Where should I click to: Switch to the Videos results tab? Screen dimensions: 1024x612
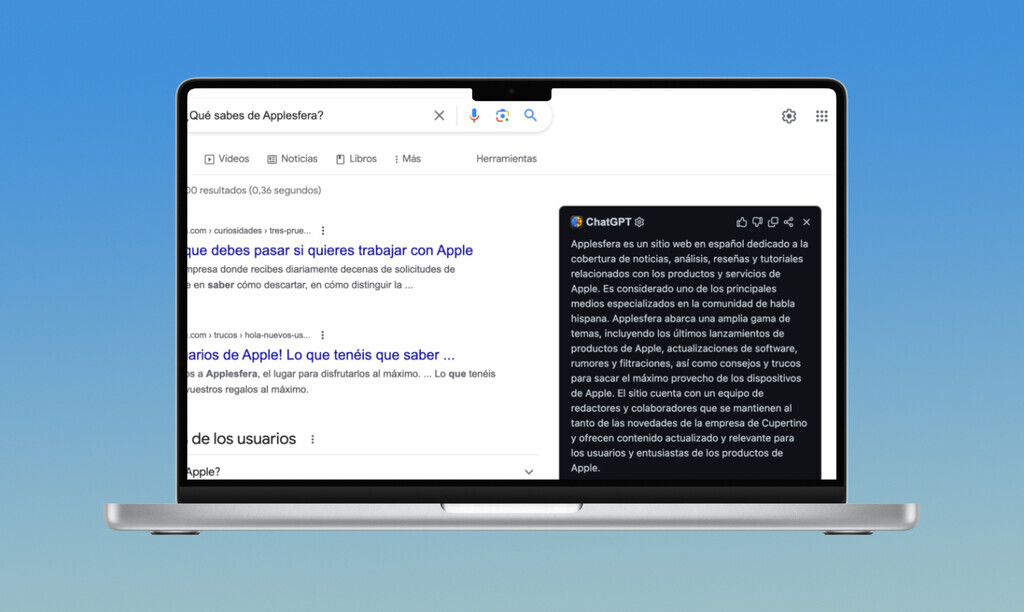[227, 158]
